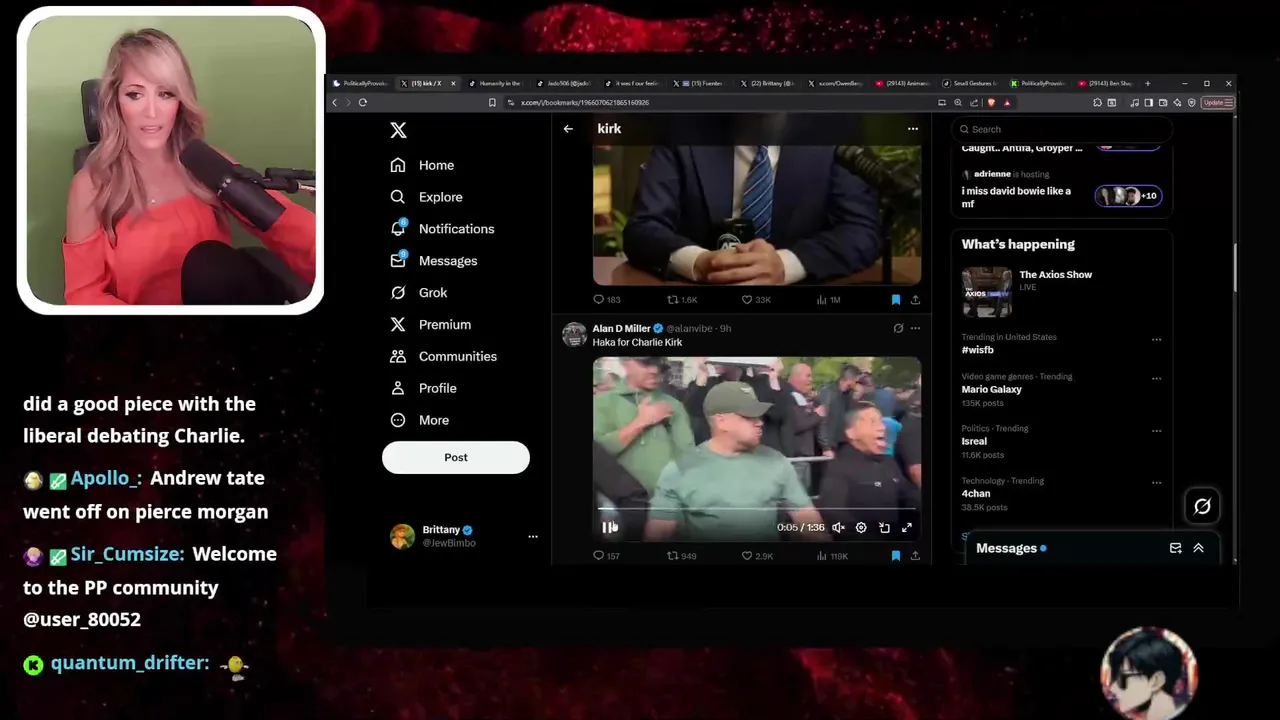This screenshot has height=720, width=1280.
Task: Click the back arrow beside kirk
Action: (568, 129)
